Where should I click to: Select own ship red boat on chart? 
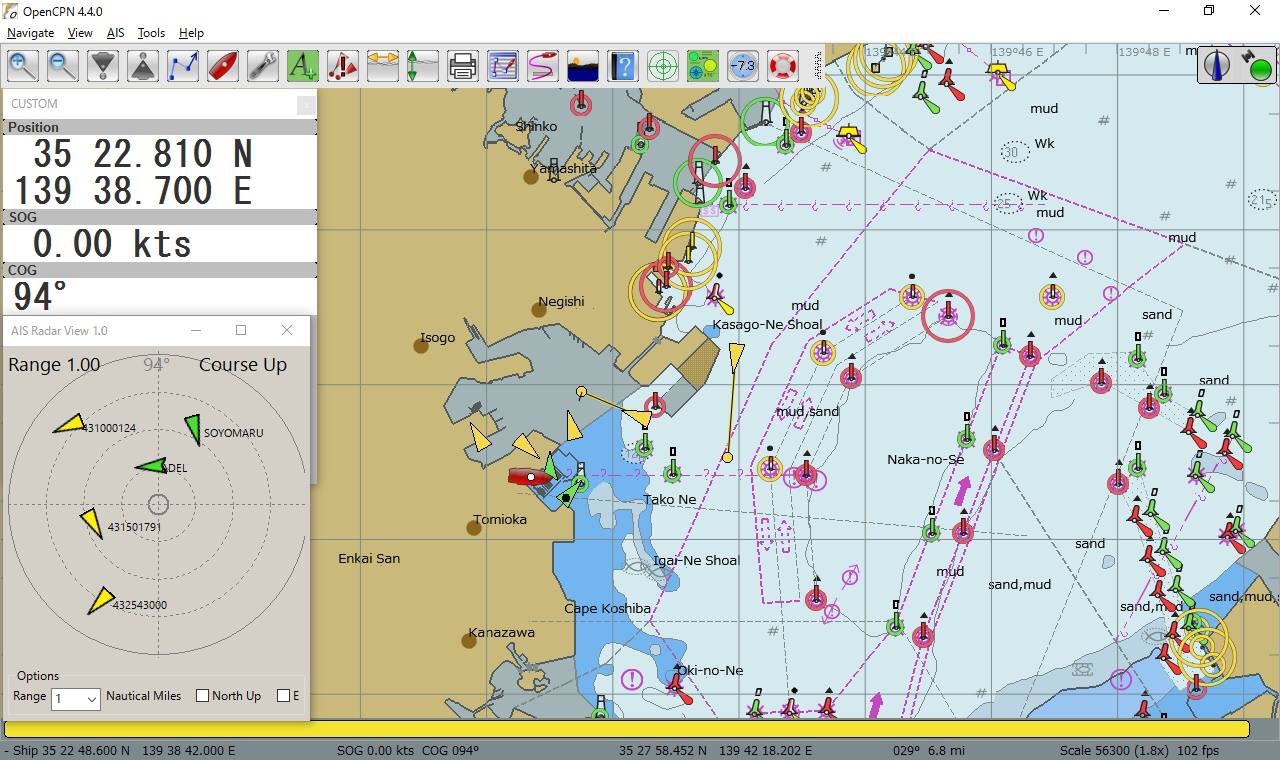click(529, 477)
